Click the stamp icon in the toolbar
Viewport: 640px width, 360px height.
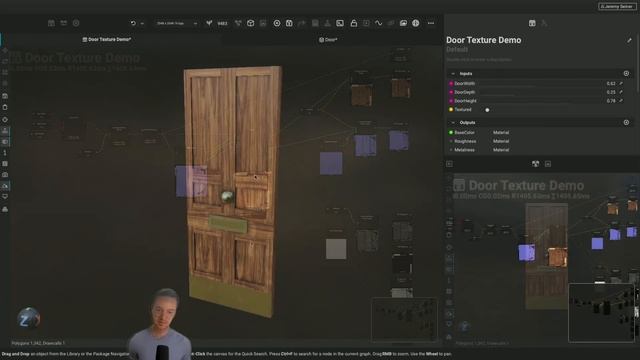(327, 23)
